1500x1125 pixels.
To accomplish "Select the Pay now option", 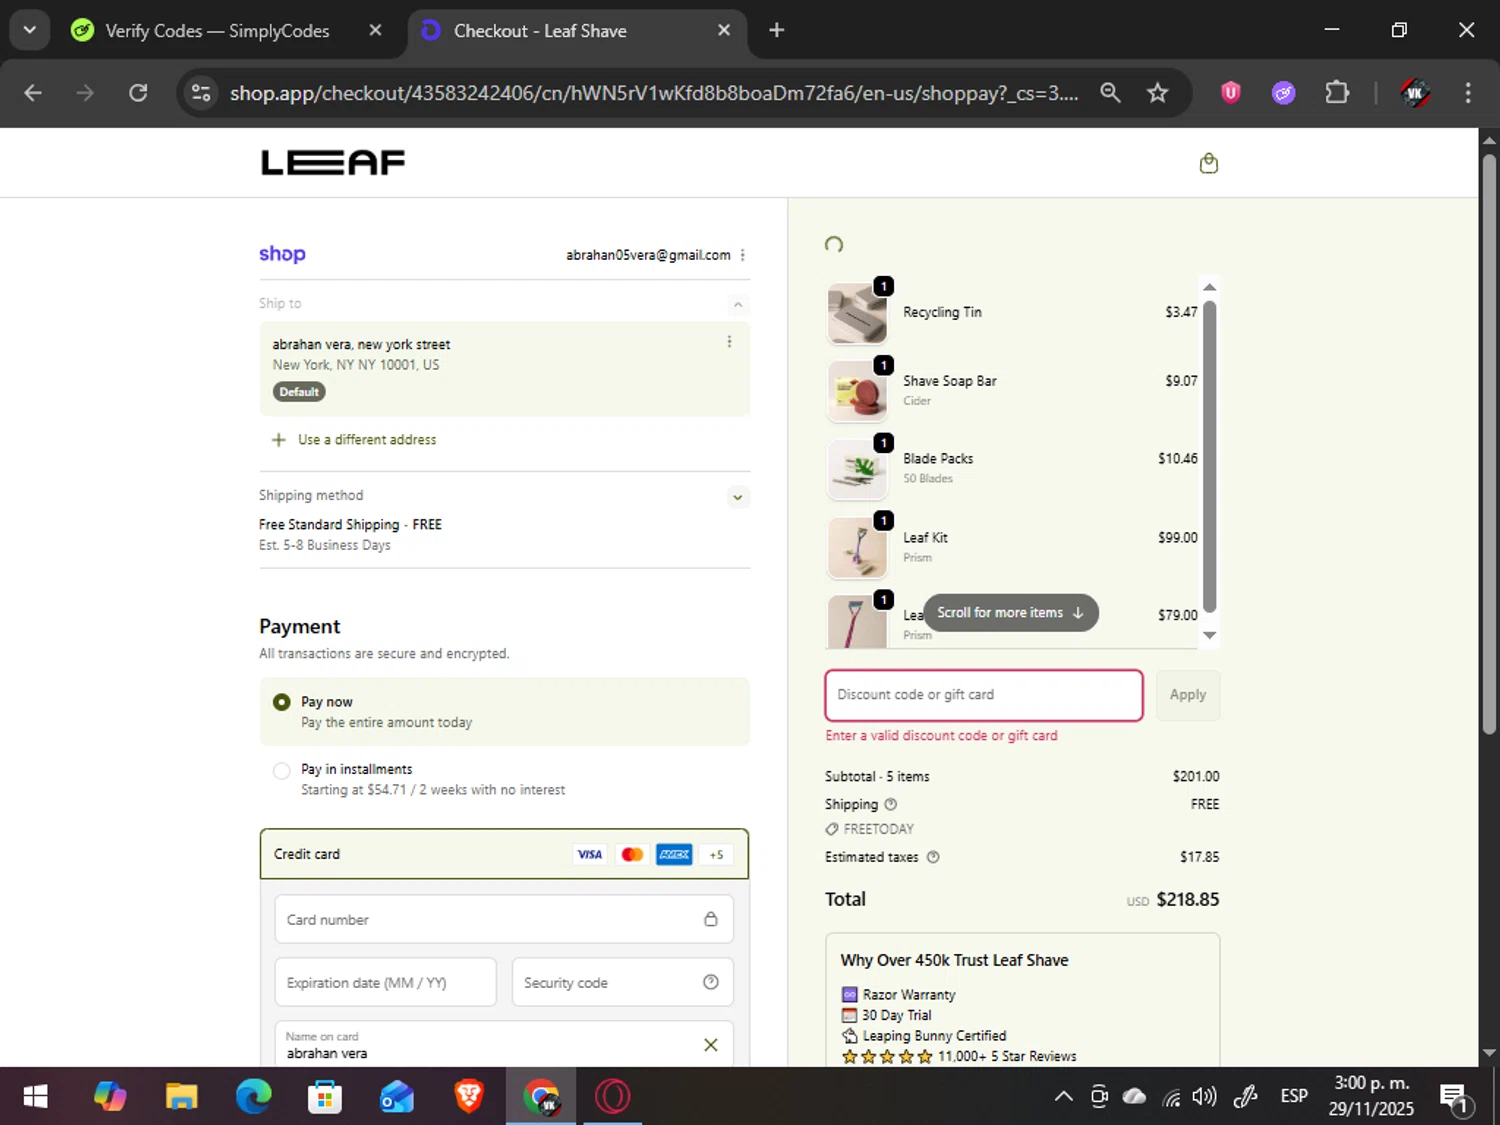I will [282, 702].
